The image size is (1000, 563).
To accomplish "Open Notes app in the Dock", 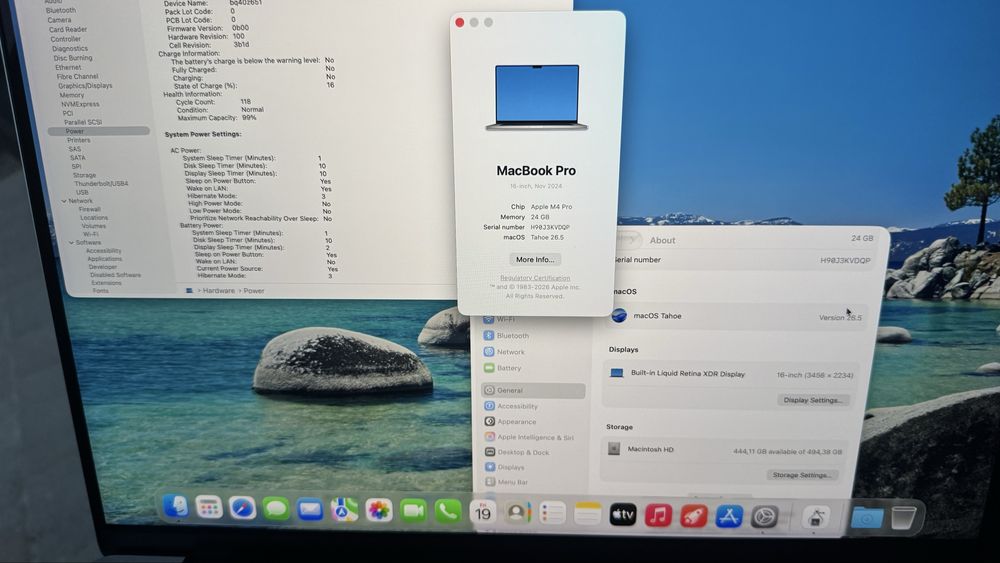I will [x=587, y=514].
